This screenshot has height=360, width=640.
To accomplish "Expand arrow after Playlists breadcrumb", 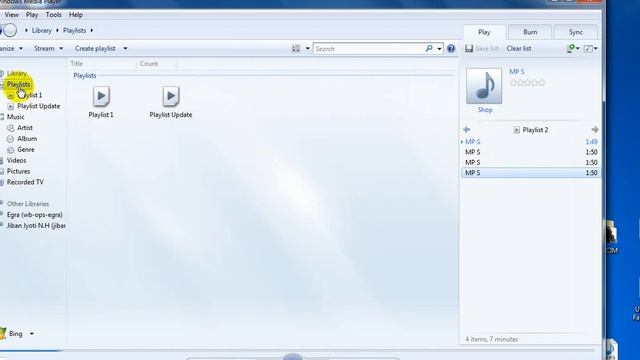I will (x=92, y=31).
